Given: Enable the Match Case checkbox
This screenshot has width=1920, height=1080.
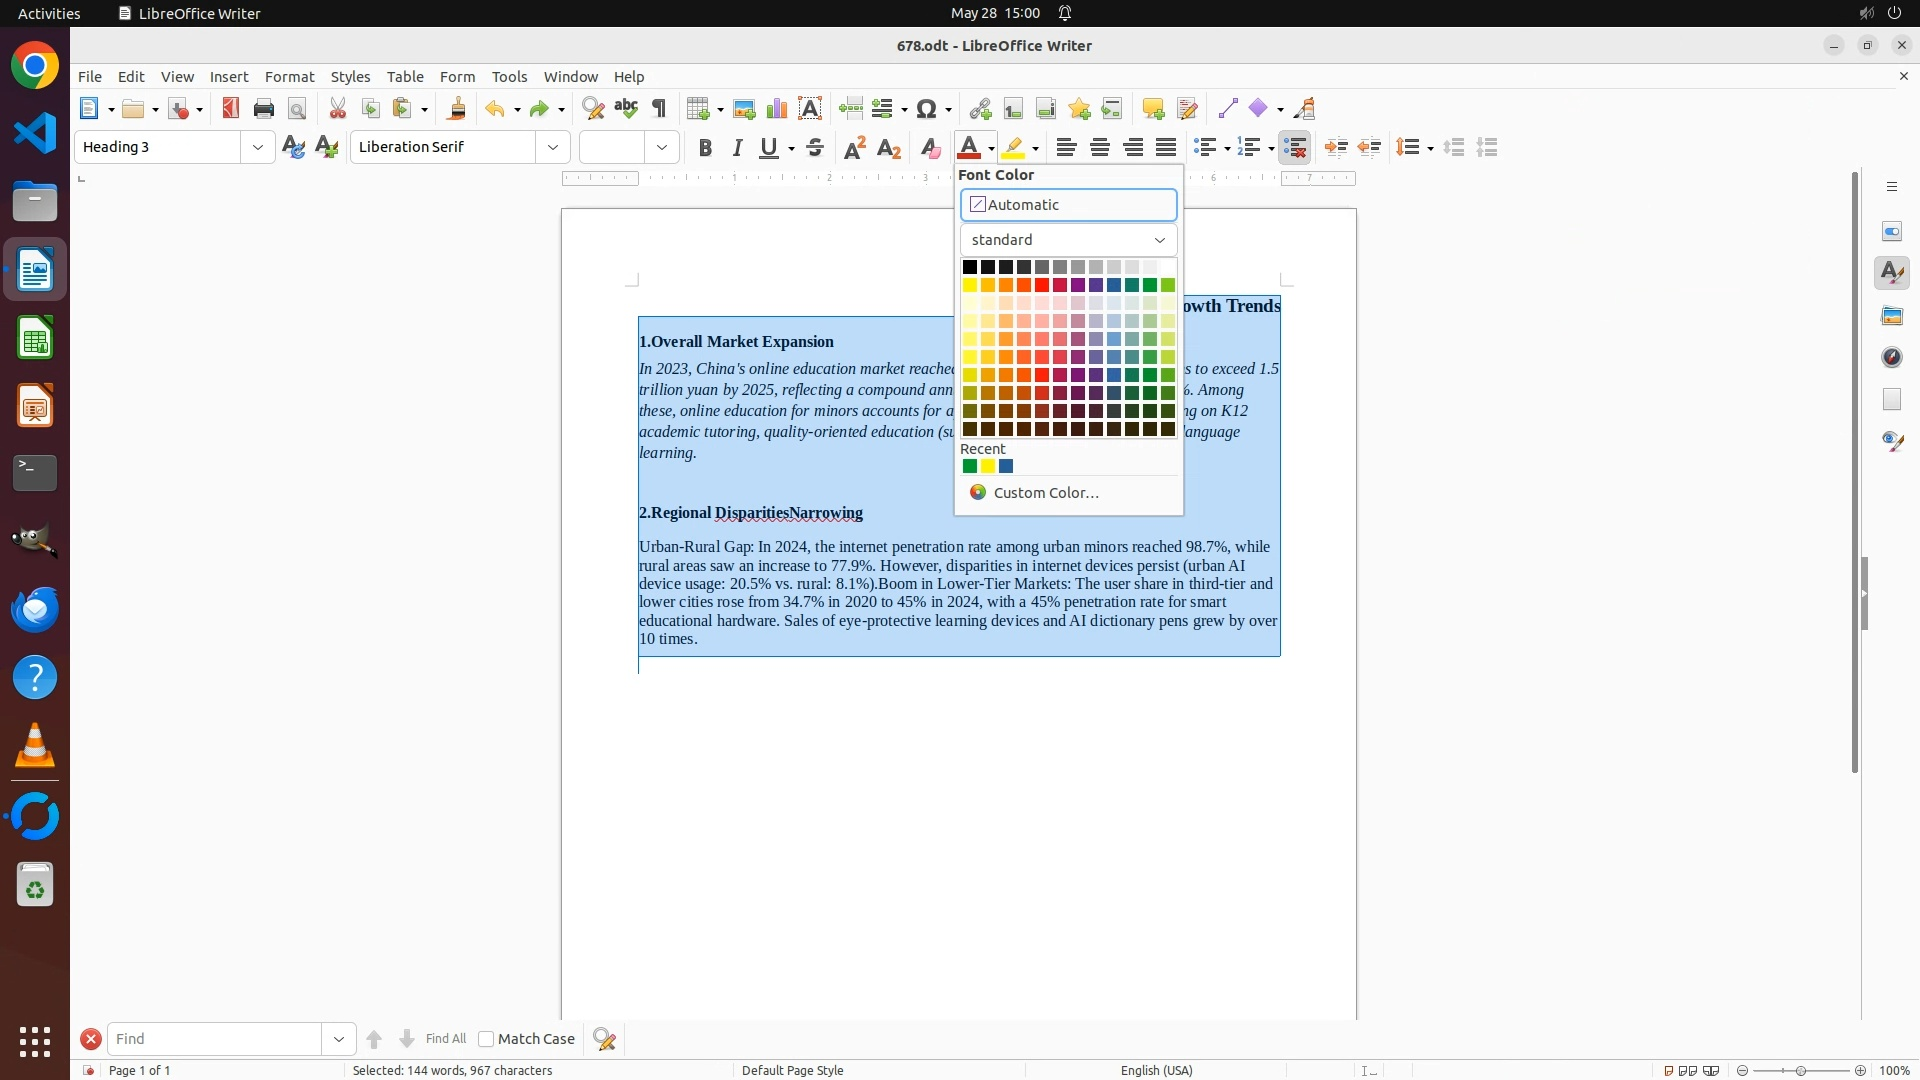Looking at the screenshot, I should (486, 1039).
